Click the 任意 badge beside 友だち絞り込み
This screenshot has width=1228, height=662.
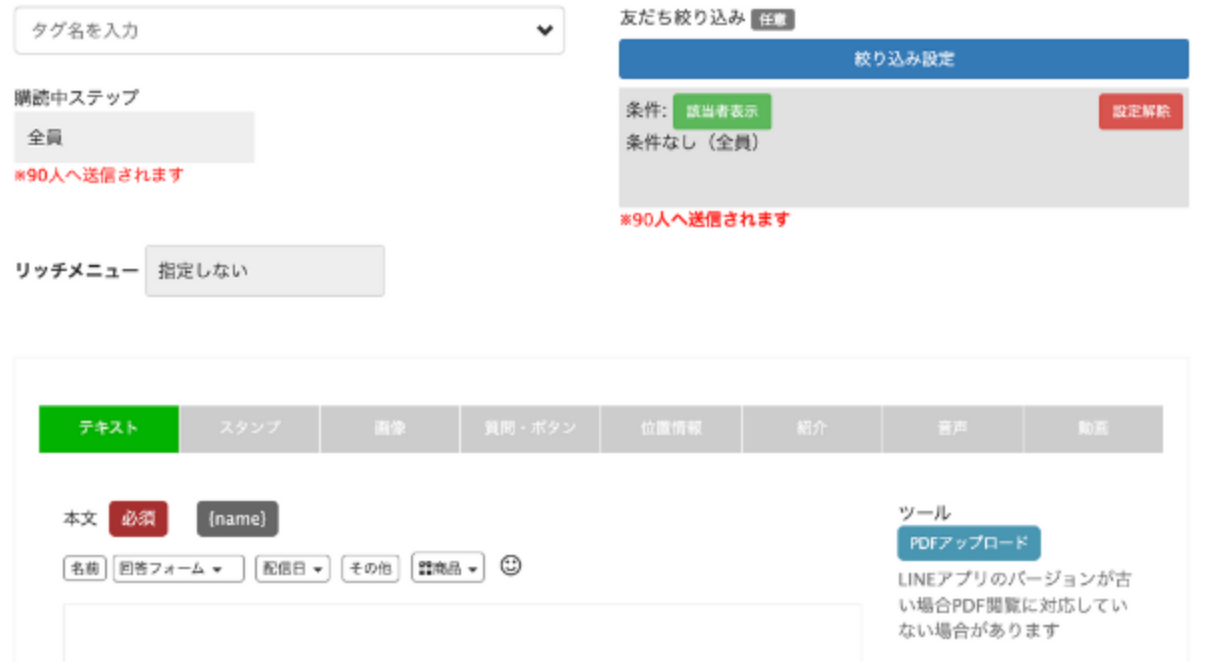[773, 19]
